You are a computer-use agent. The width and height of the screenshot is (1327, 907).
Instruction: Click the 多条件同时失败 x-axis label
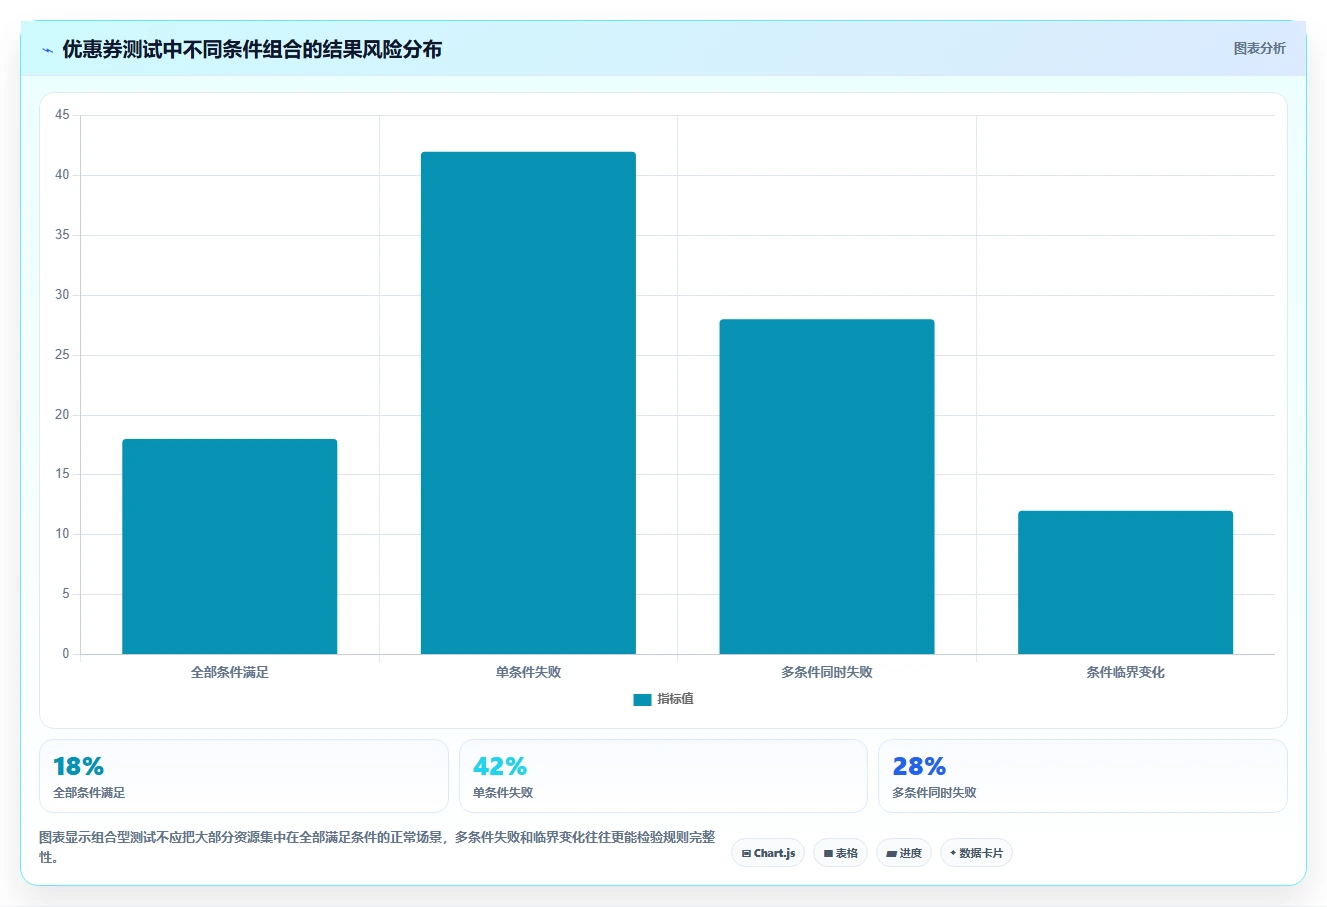click(826, 672)
